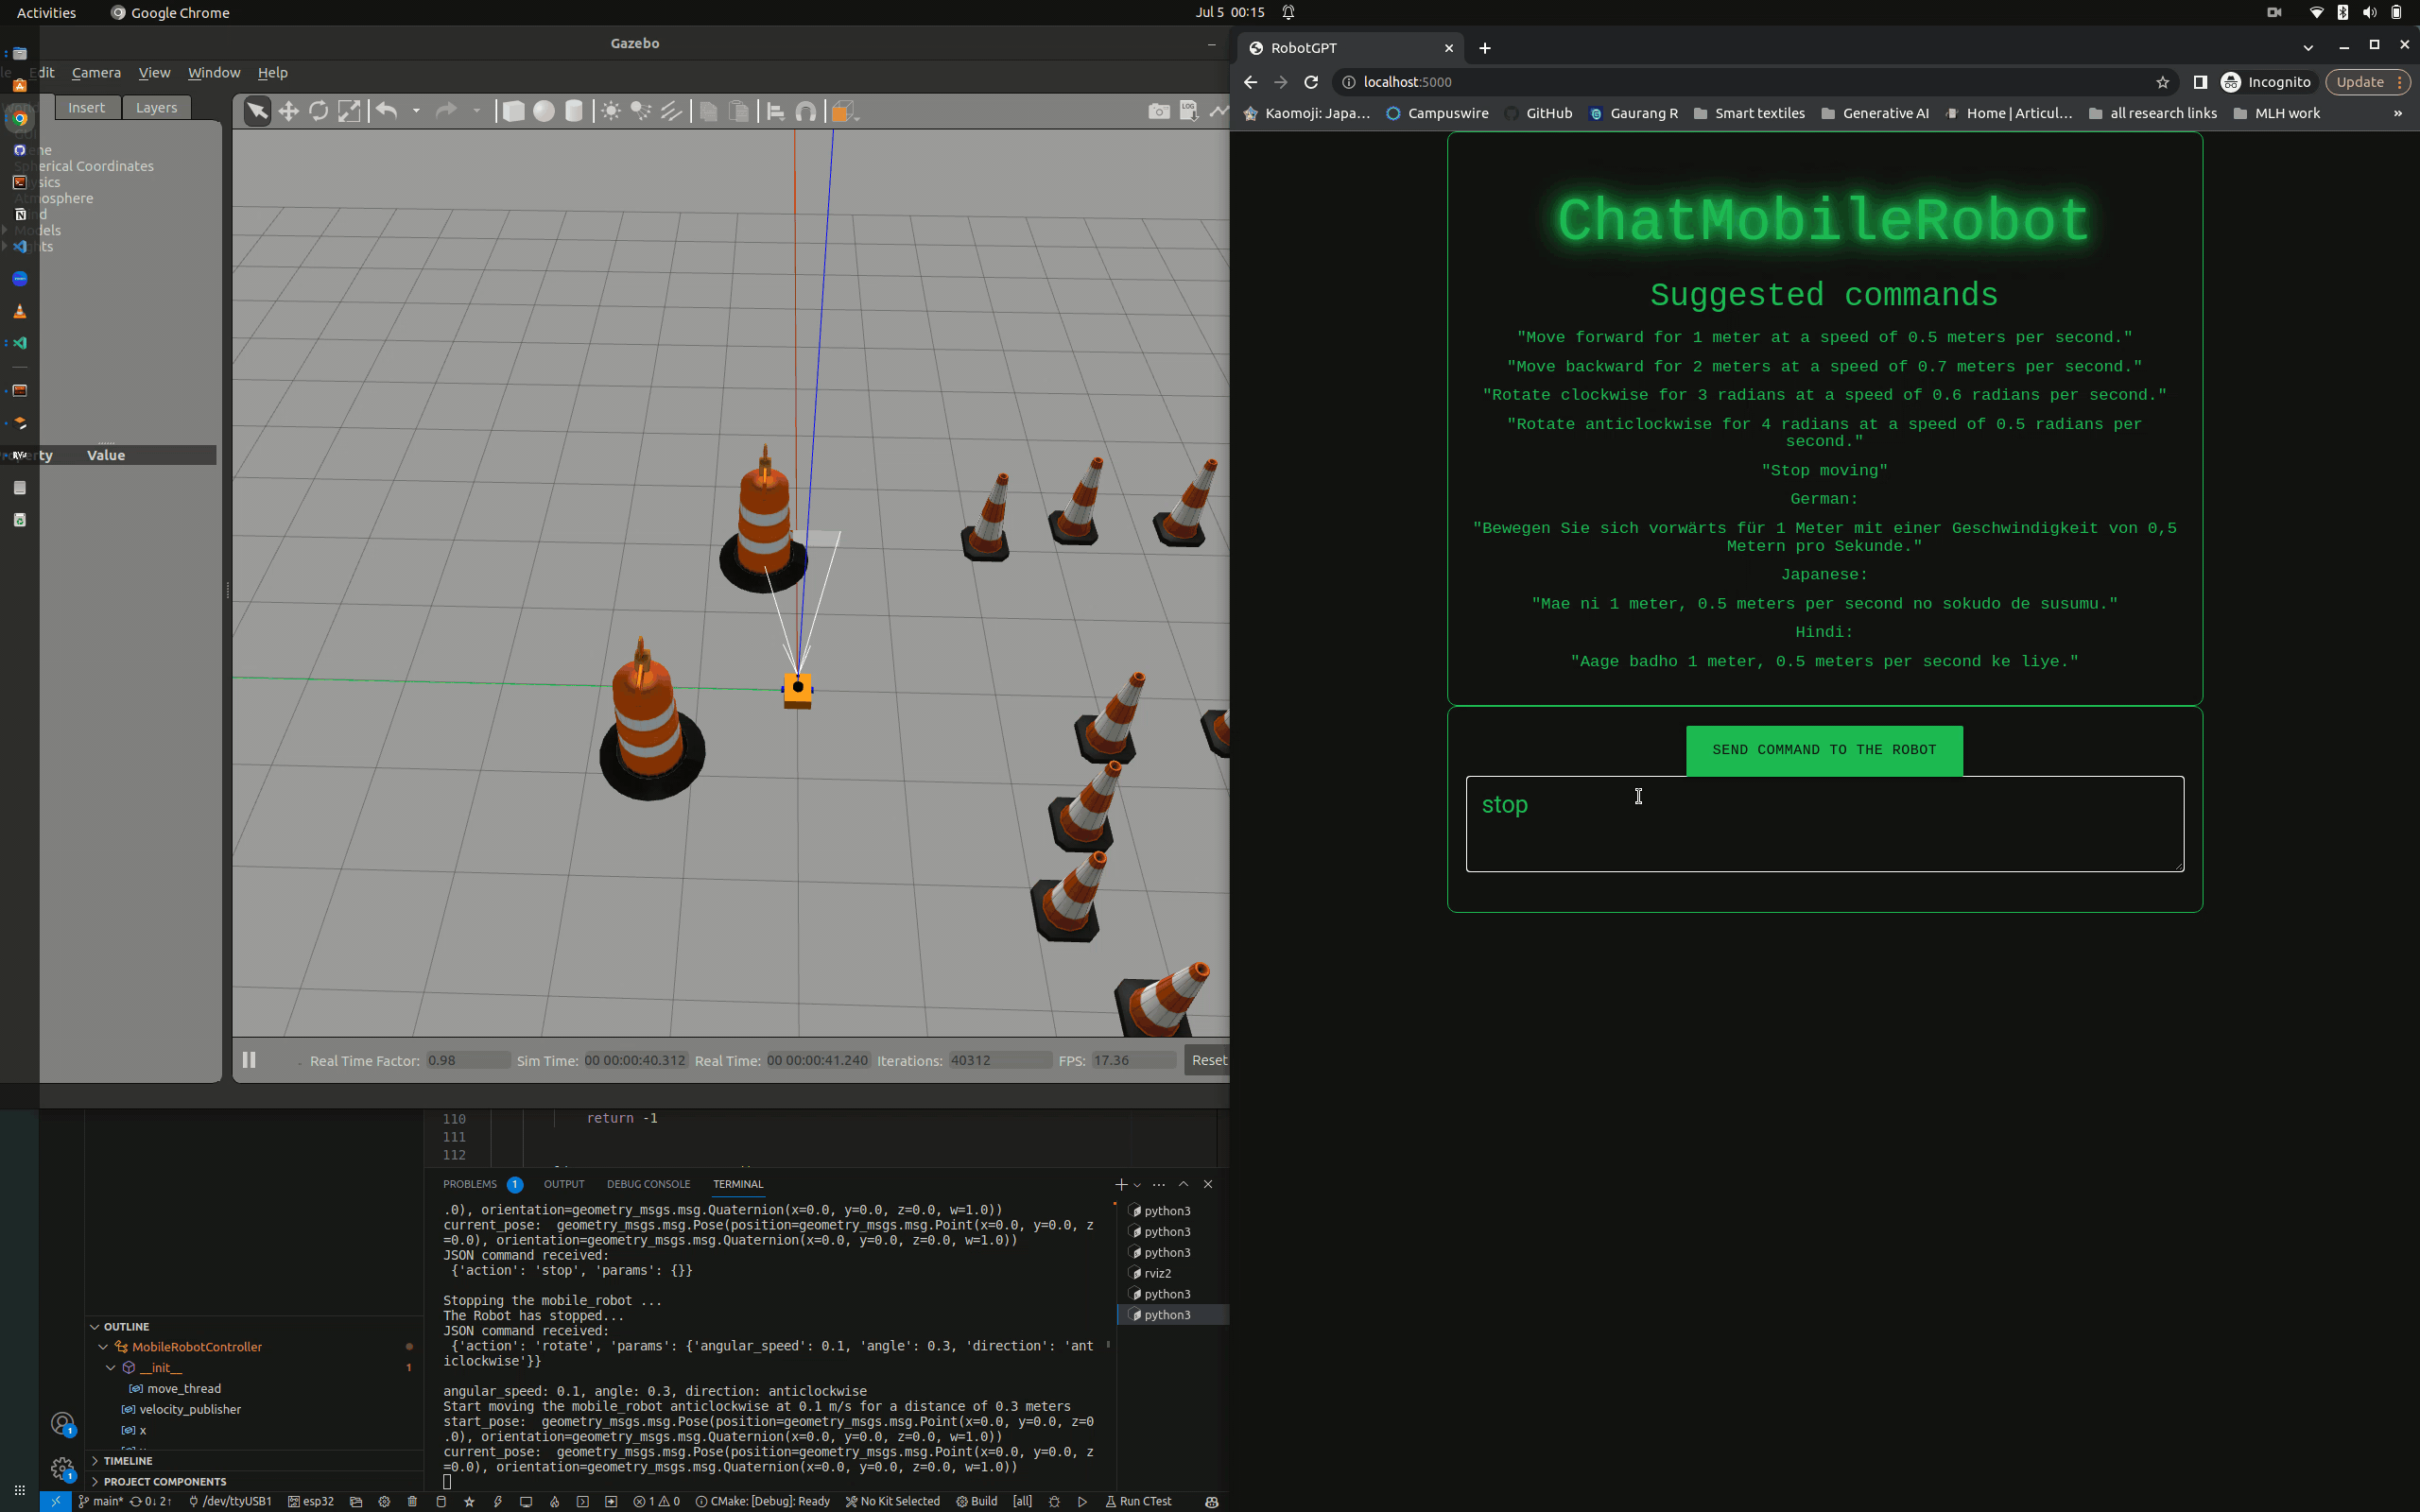This screenshot has height=1512, width=2420.
Task: Open the terminal launch profile dropdown
Action: (x=1137, y=1185)
